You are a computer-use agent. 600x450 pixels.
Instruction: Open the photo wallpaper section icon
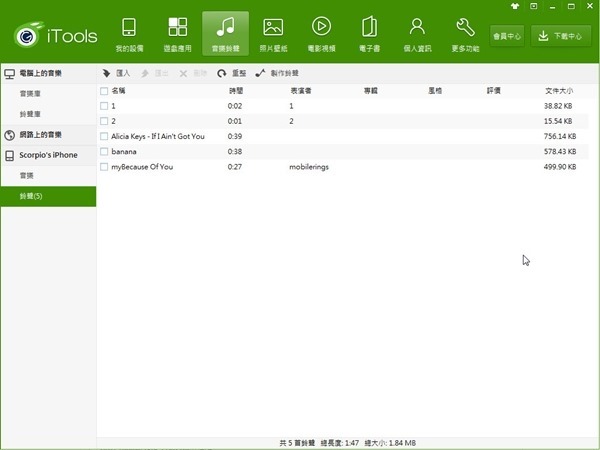272,27
